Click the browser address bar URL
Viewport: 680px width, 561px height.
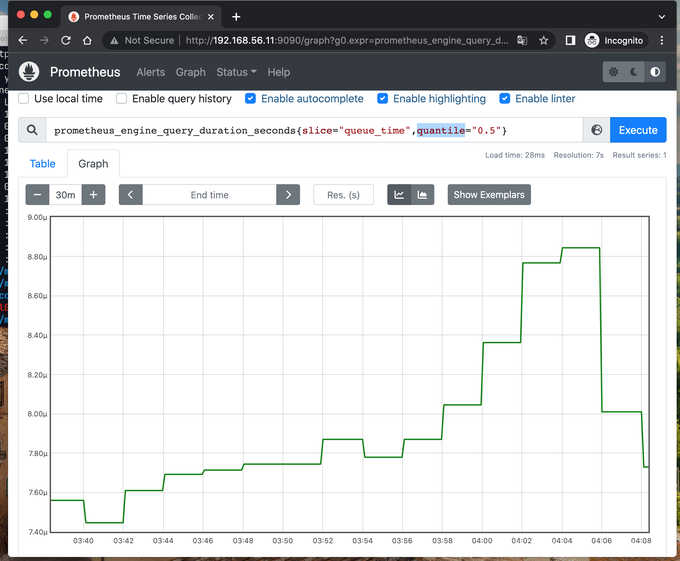tap(347, 41)
